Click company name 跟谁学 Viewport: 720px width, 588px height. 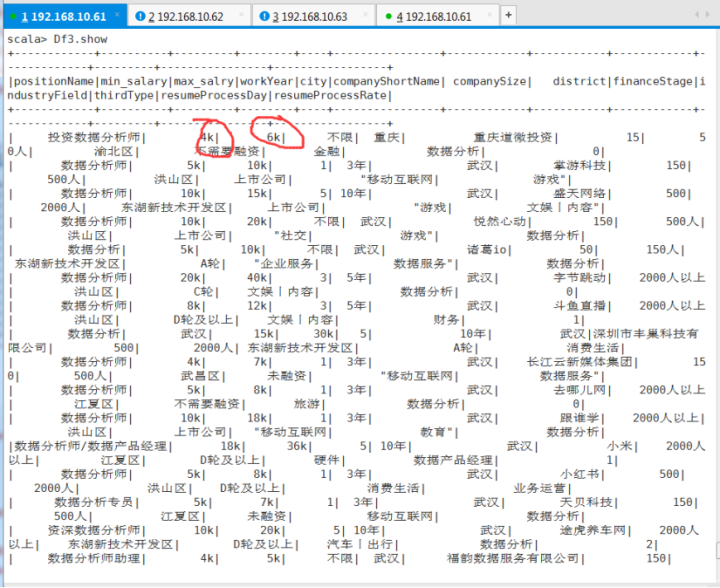tap(579, 418)
